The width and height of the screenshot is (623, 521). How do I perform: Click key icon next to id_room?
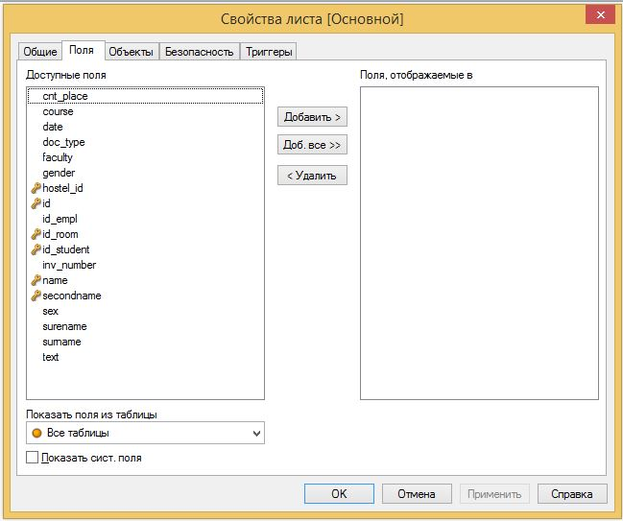[x=36, y=234]
